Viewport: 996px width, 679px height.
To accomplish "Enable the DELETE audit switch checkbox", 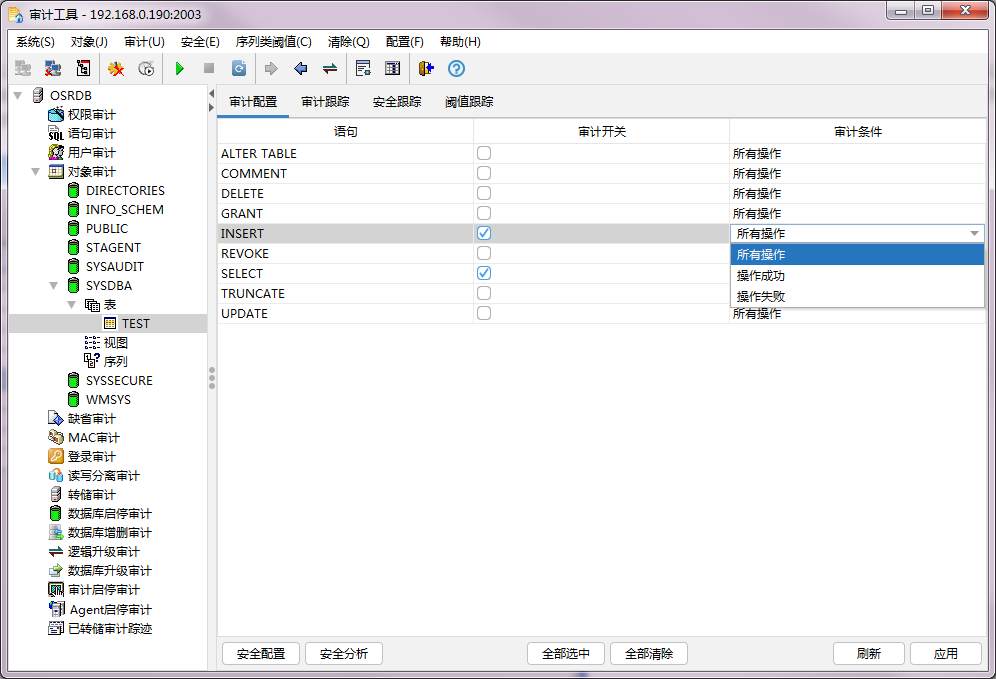I will pos(484,193).
